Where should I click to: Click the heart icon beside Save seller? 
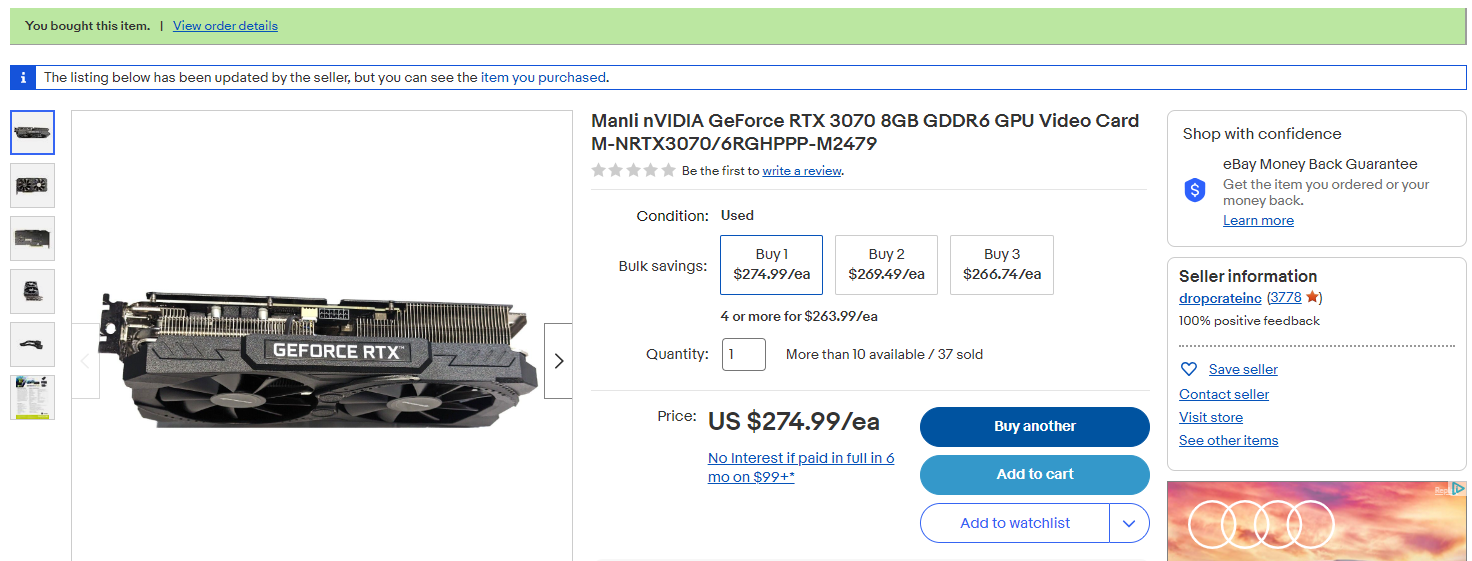[1189, 369]
